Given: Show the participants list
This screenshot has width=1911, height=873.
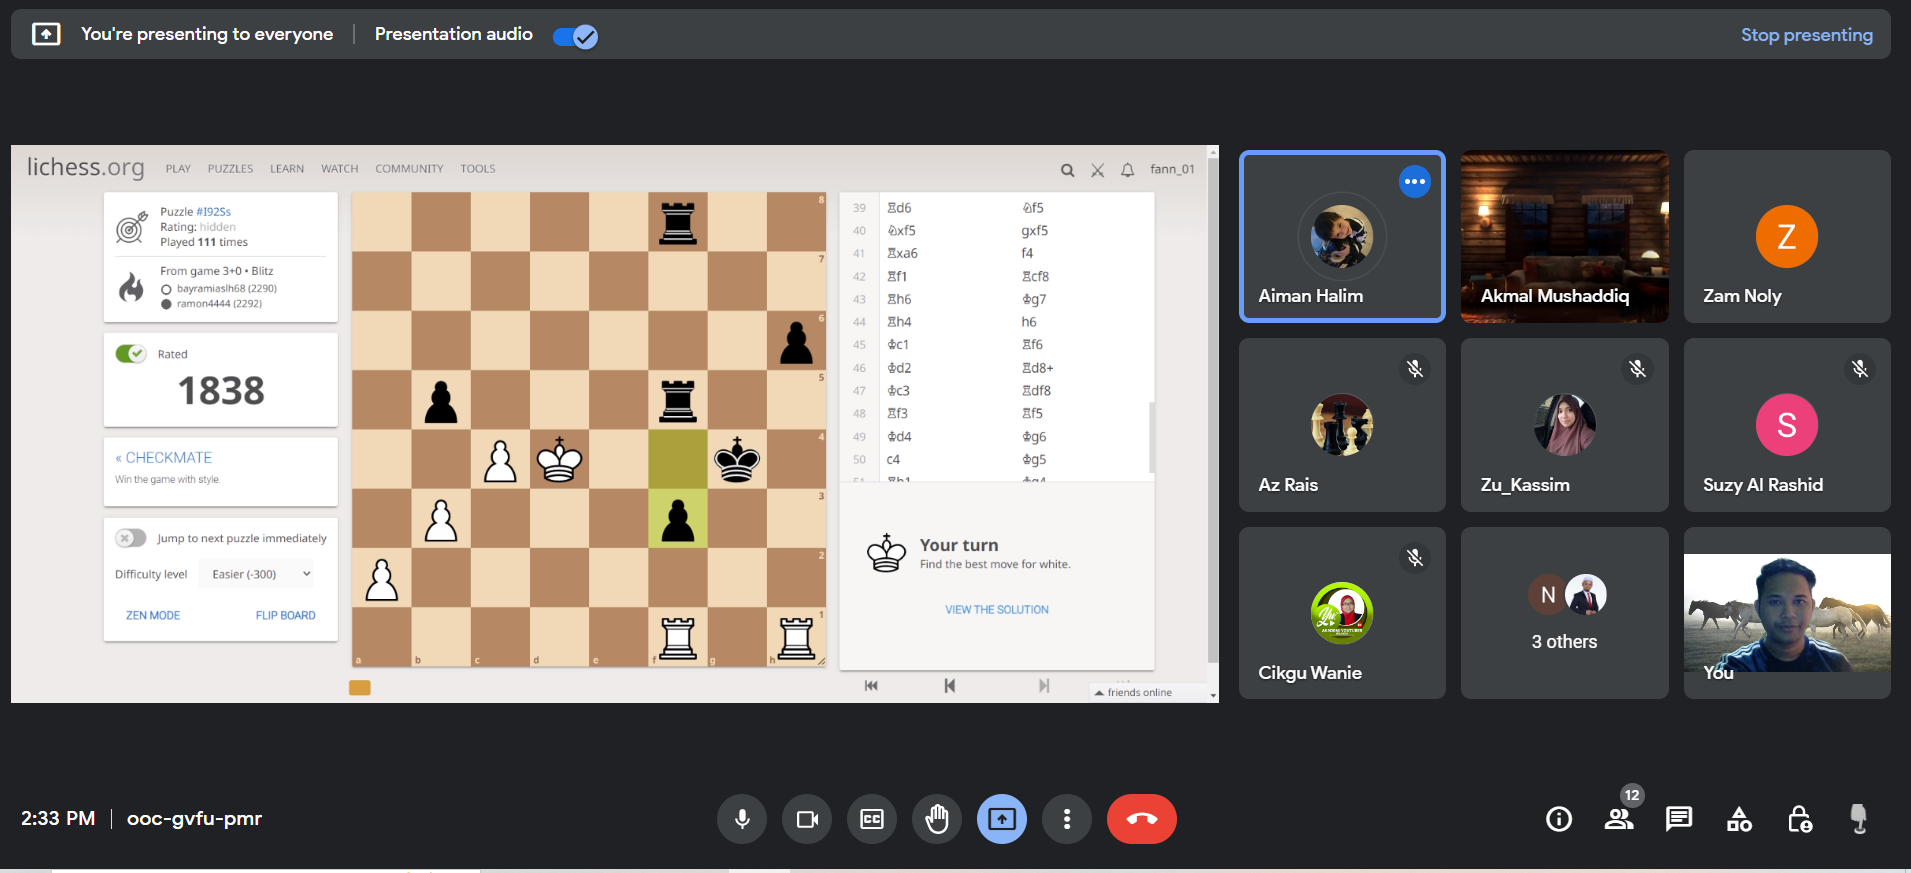Looking at the screenshot, I should coord(1619,819).
